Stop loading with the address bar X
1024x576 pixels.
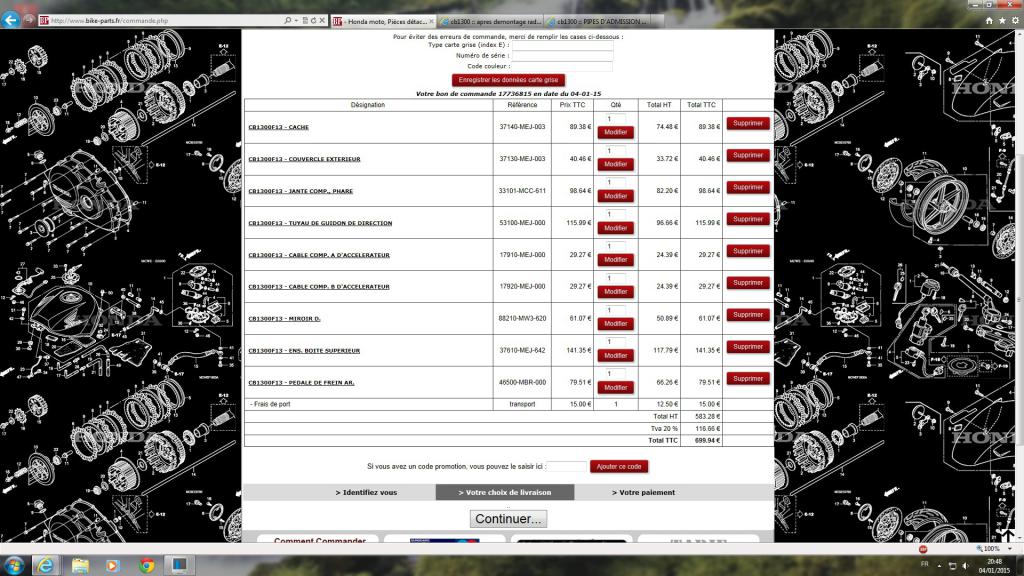click(322, 20)
